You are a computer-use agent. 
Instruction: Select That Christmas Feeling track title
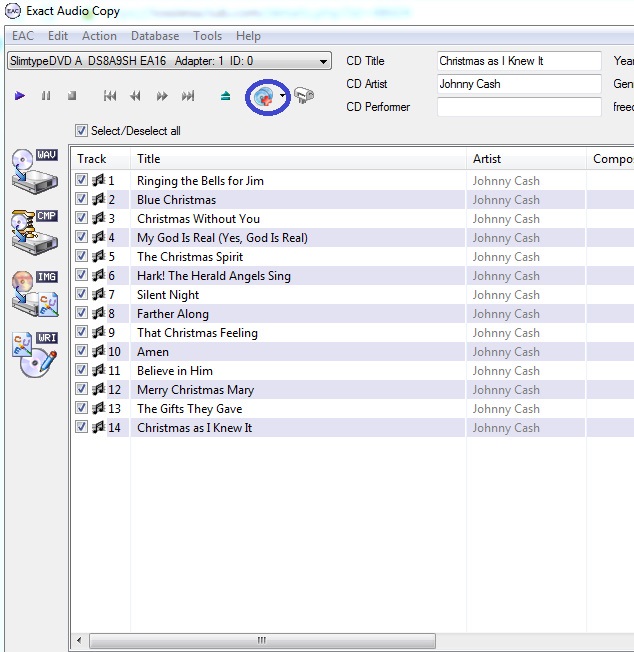point(197,333)
